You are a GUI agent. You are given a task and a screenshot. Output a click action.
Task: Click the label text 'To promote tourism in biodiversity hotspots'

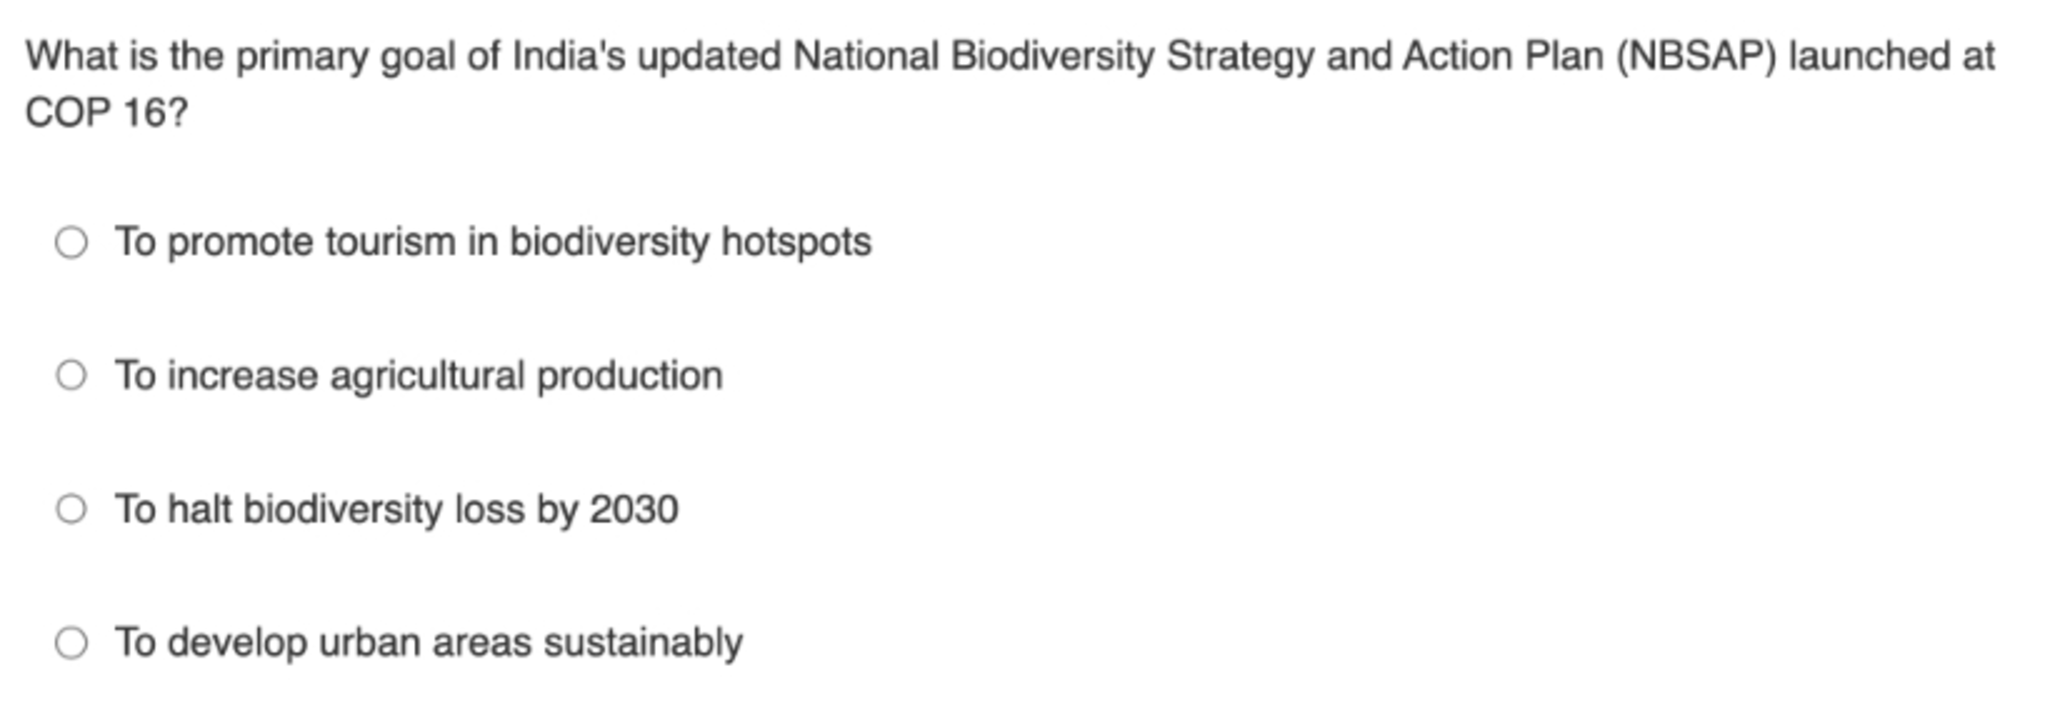493,242
